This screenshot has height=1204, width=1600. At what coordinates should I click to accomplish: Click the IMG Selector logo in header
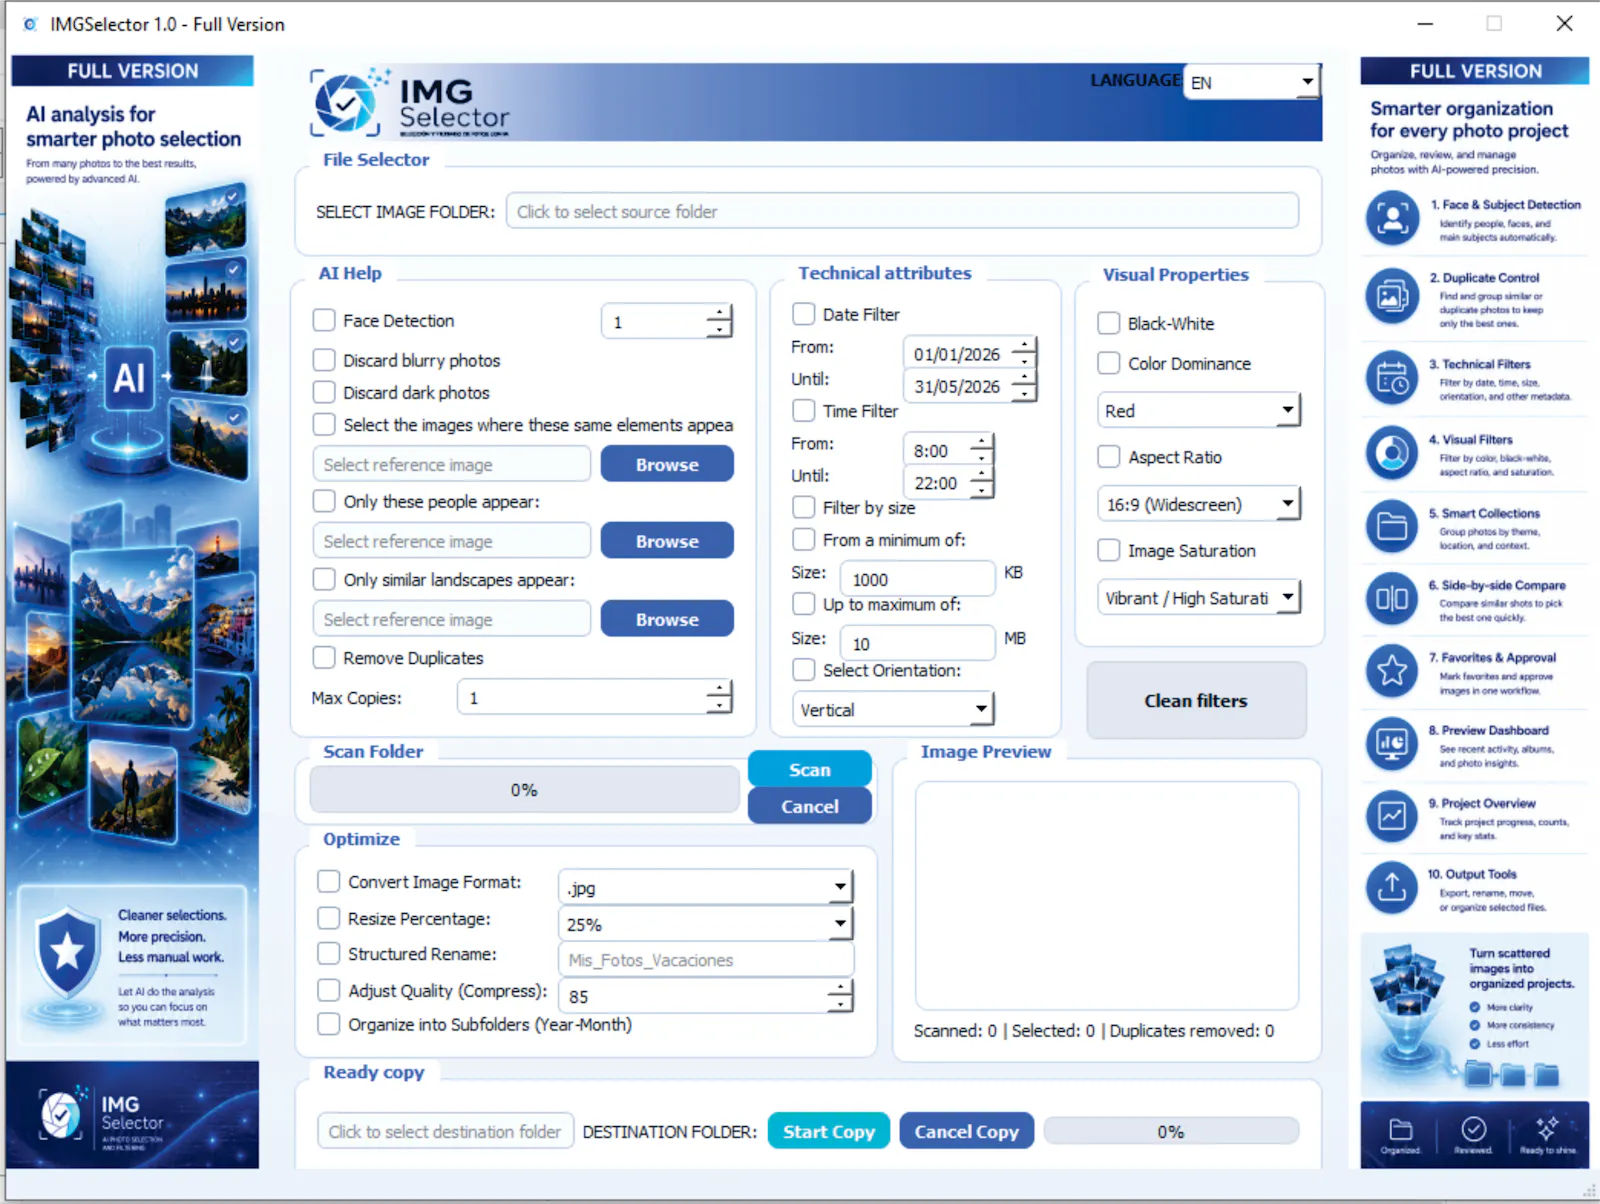(x=410, y=103)
